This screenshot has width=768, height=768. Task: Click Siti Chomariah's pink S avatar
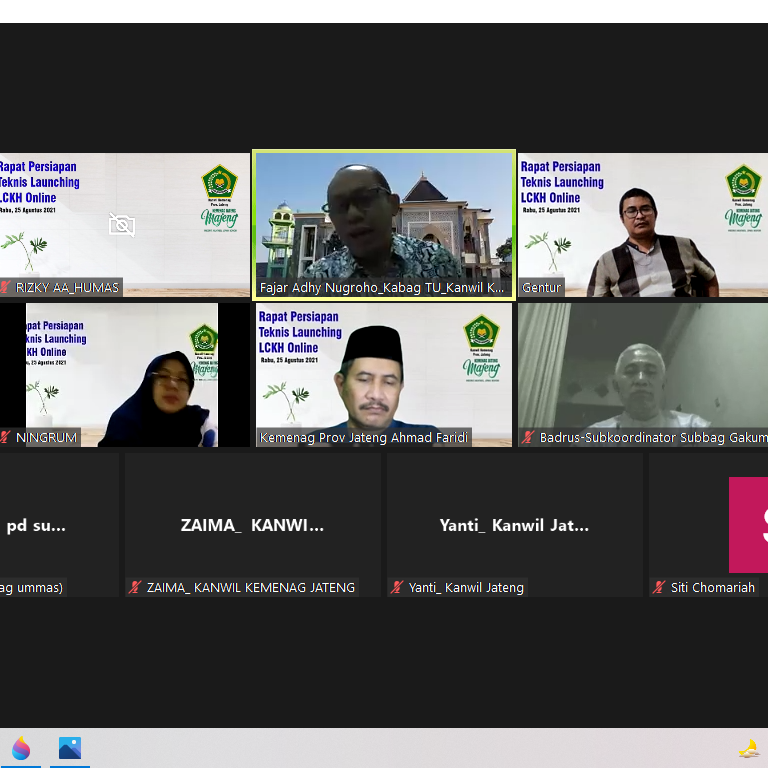pyautogui.click(x=748, y=525)
